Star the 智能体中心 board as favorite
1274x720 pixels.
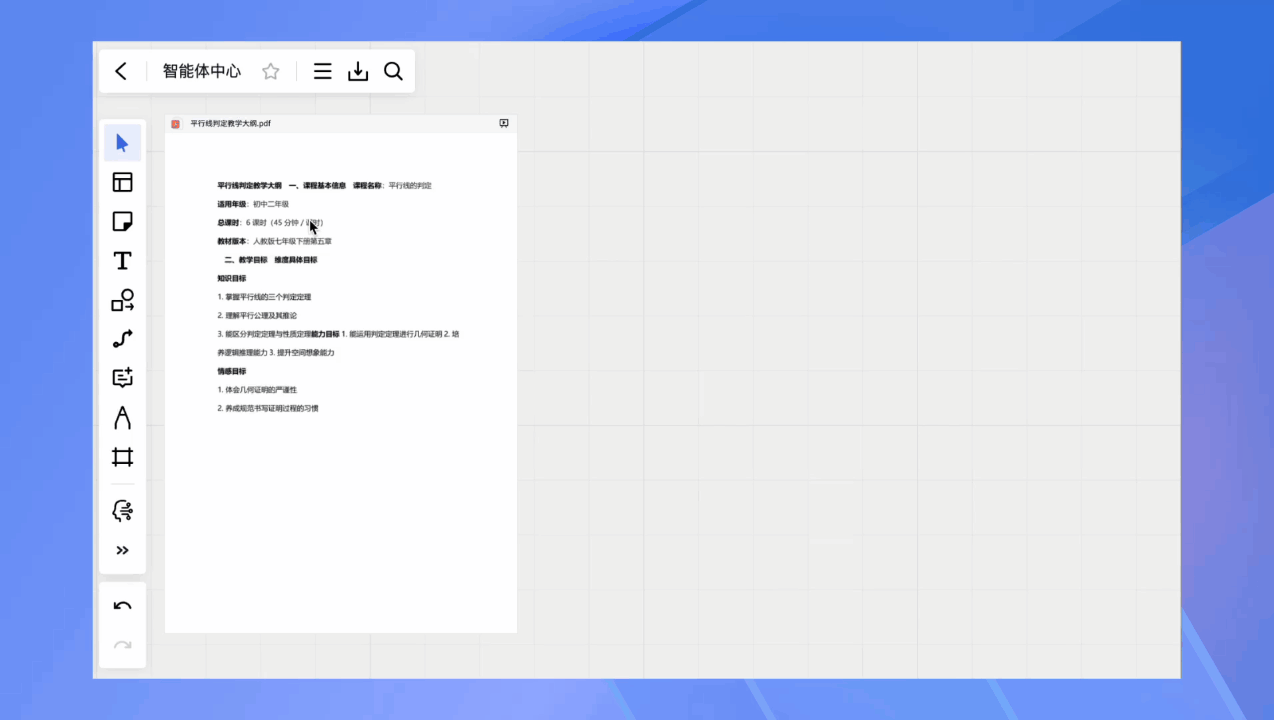click(x=270, y=71)
